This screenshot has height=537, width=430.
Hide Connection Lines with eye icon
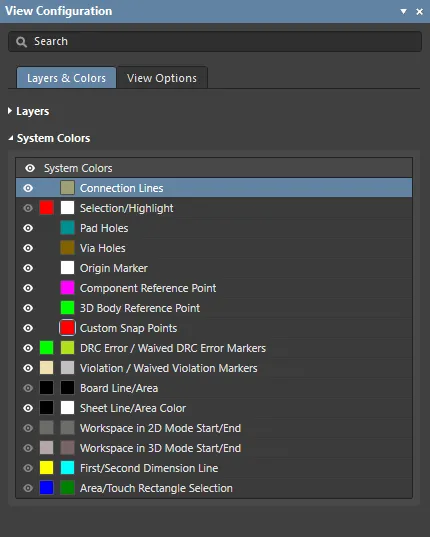coord(28,188)
